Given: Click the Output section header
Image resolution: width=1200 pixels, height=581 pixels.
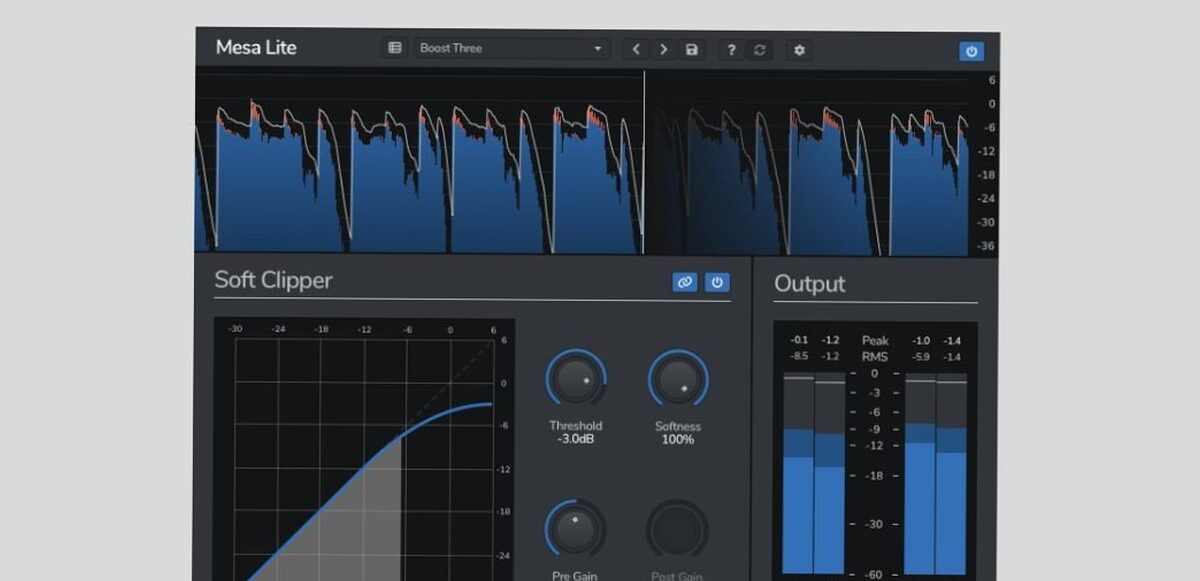Looking at the screenshot, I should 811,283.
